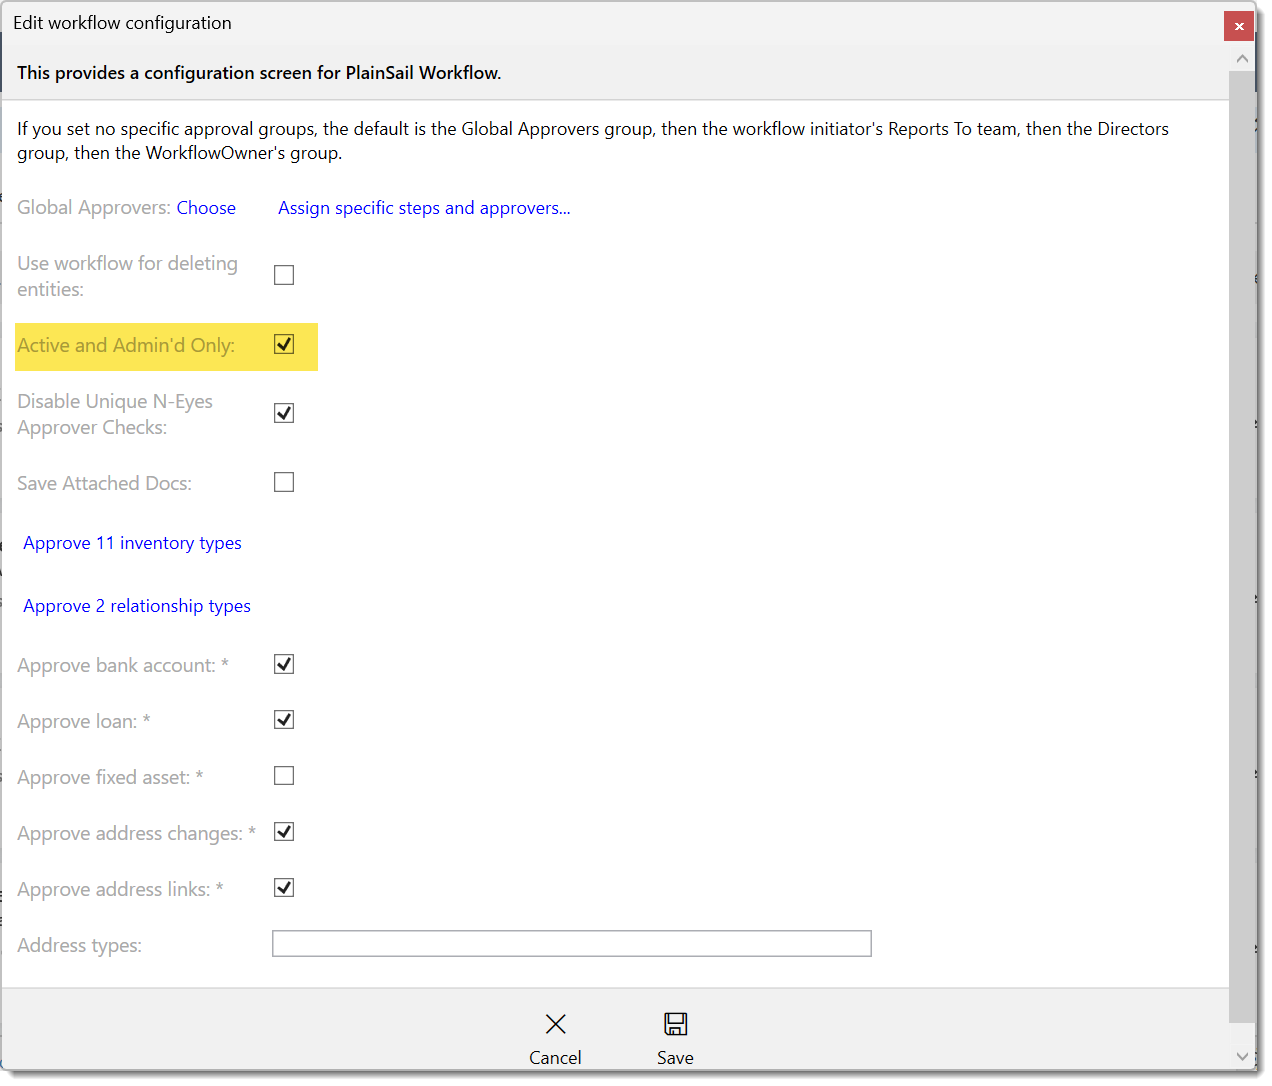
Task: Click the Choose link for Global Approvers
Action: click(x=206, y=208)
